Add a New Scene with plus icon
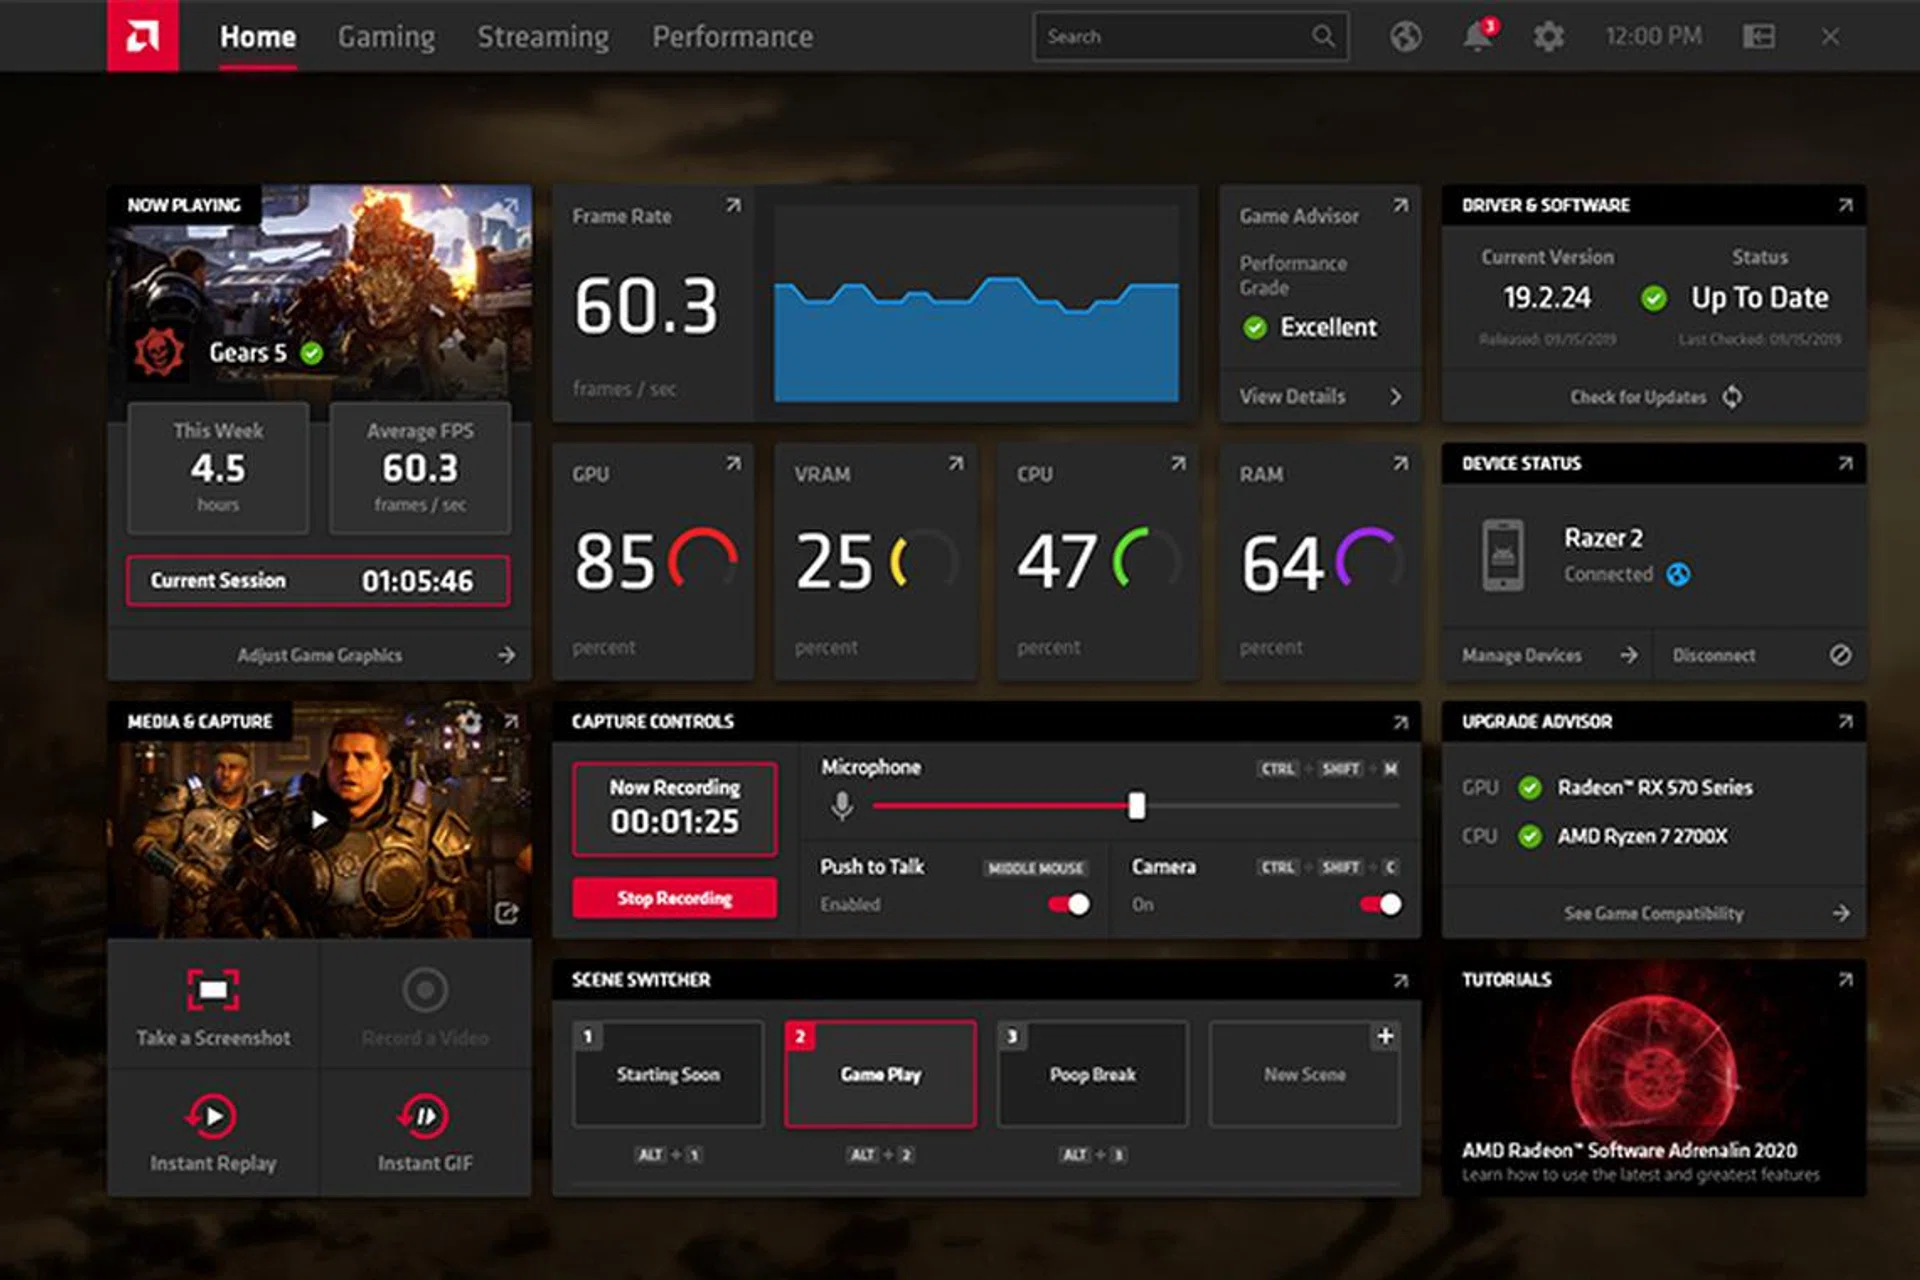The image size is (1920, 1280). click(x=1385, y=1036)
